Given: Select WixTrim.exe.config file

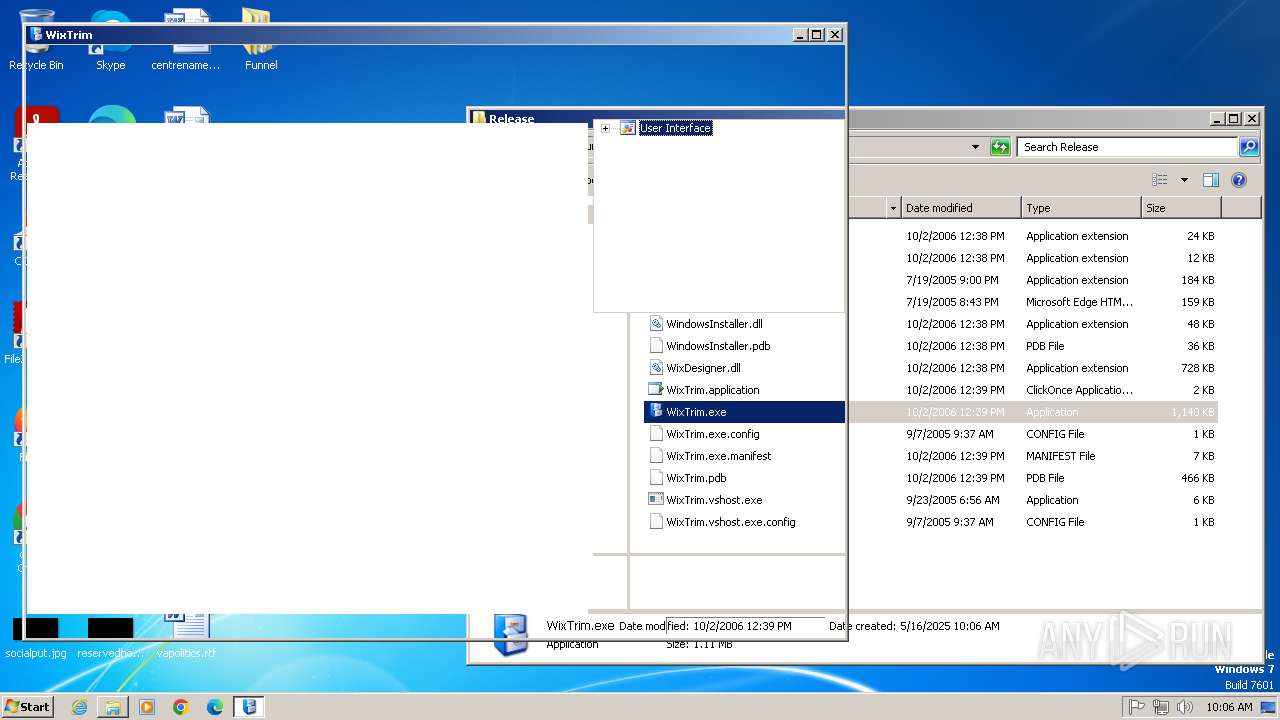Looking at the screenshot, I should (x=713, y=434).
